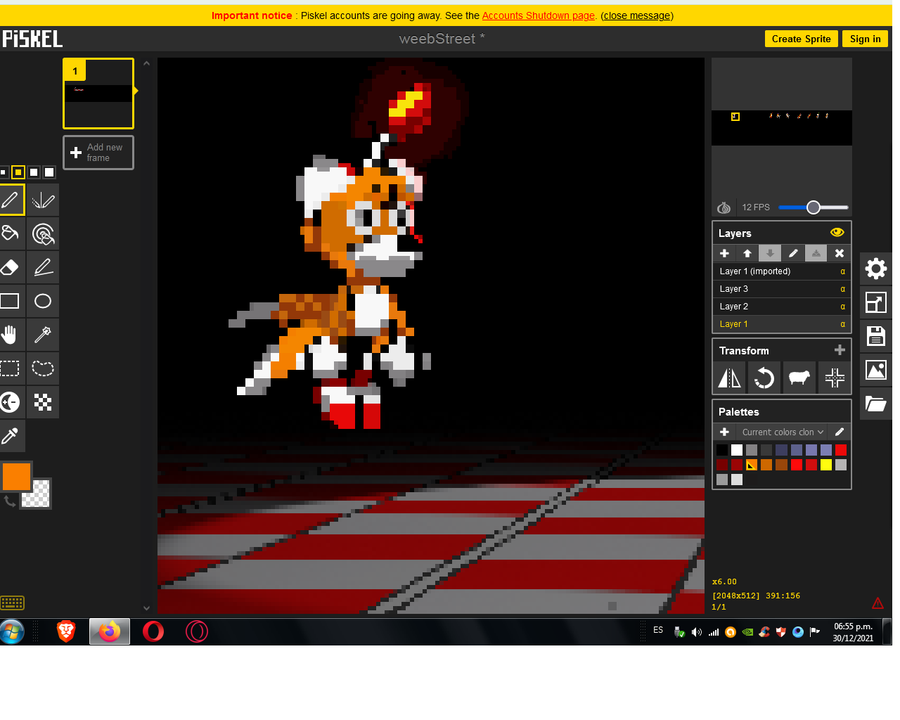Pick white swatch in palette
Screen dimensions: 900x720
click(x=737, y=450)
